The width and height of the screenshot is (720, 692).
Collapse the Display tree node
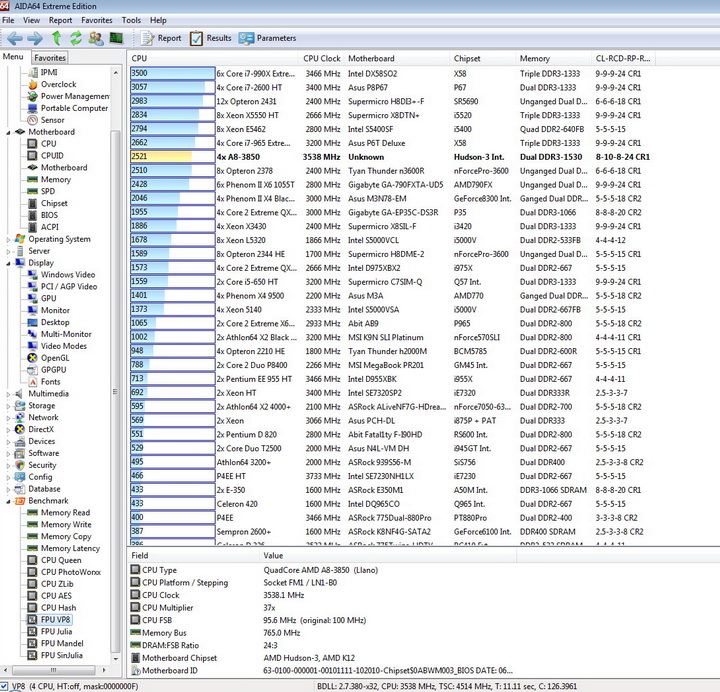[8, 263]
